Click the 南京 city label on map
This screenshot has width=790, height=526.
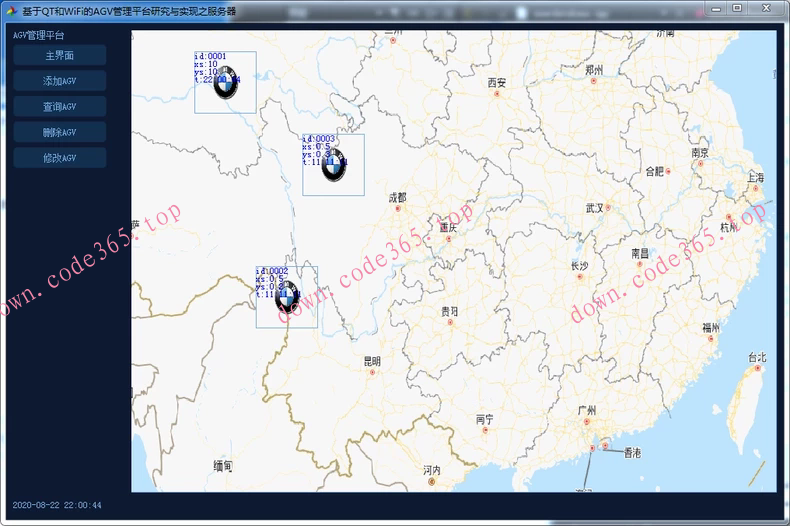click(700, 153)
